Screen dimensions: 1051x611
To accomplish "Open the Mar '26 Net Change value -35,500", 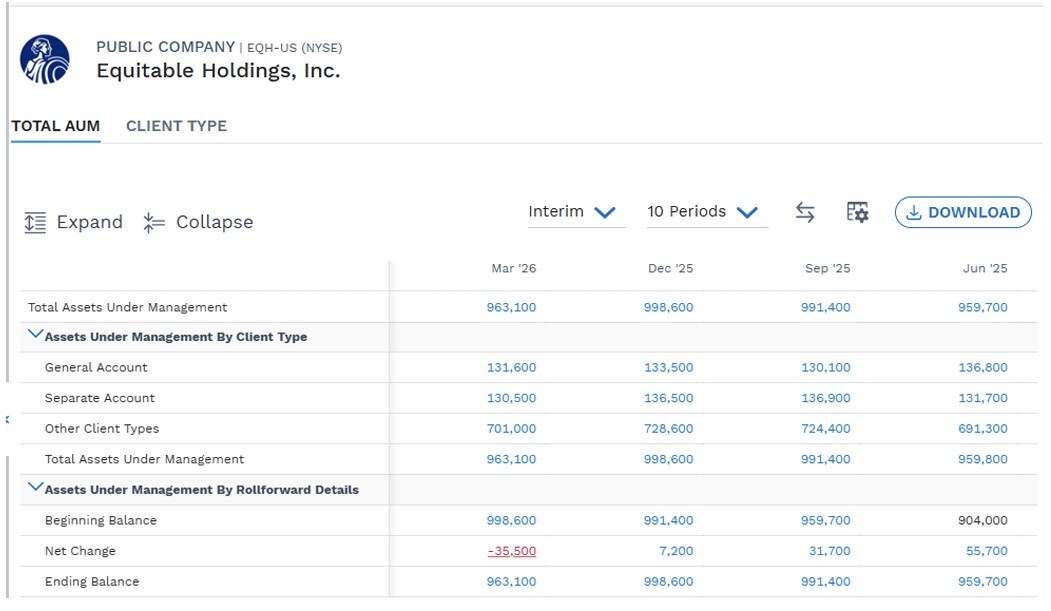I will pos(511,551).
